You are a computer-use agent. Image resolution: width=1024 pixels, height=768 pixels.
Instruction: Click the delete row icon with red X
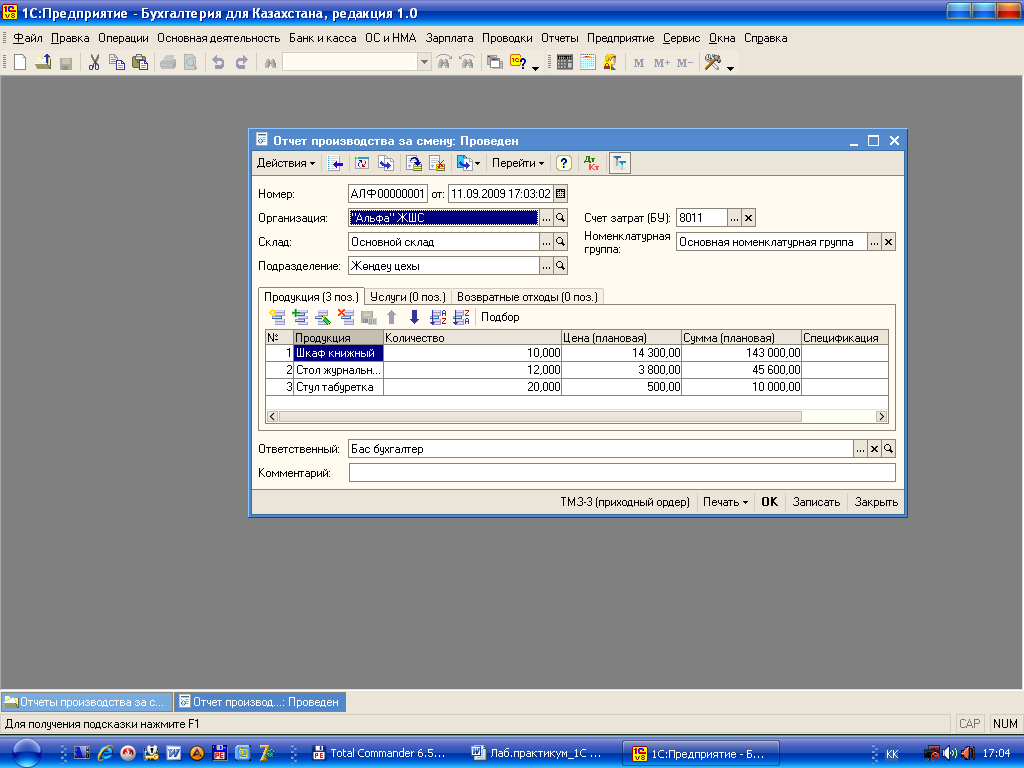tap(345, 317)
